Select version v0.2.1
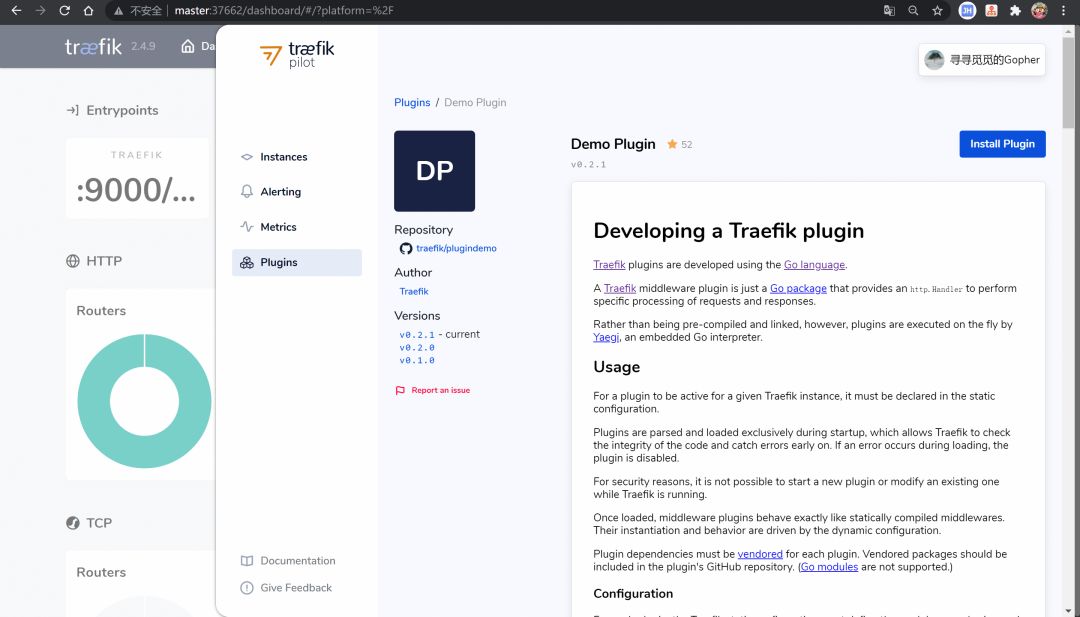The width and height of the screenshot is (1080, 617). tap(417, 335)
